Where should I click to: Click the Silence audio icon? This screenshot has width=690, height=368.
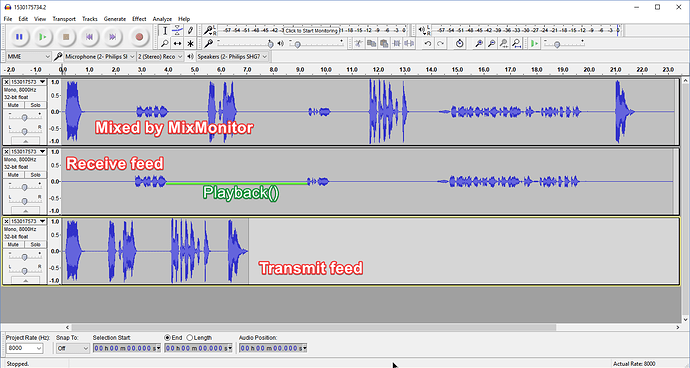409,43
